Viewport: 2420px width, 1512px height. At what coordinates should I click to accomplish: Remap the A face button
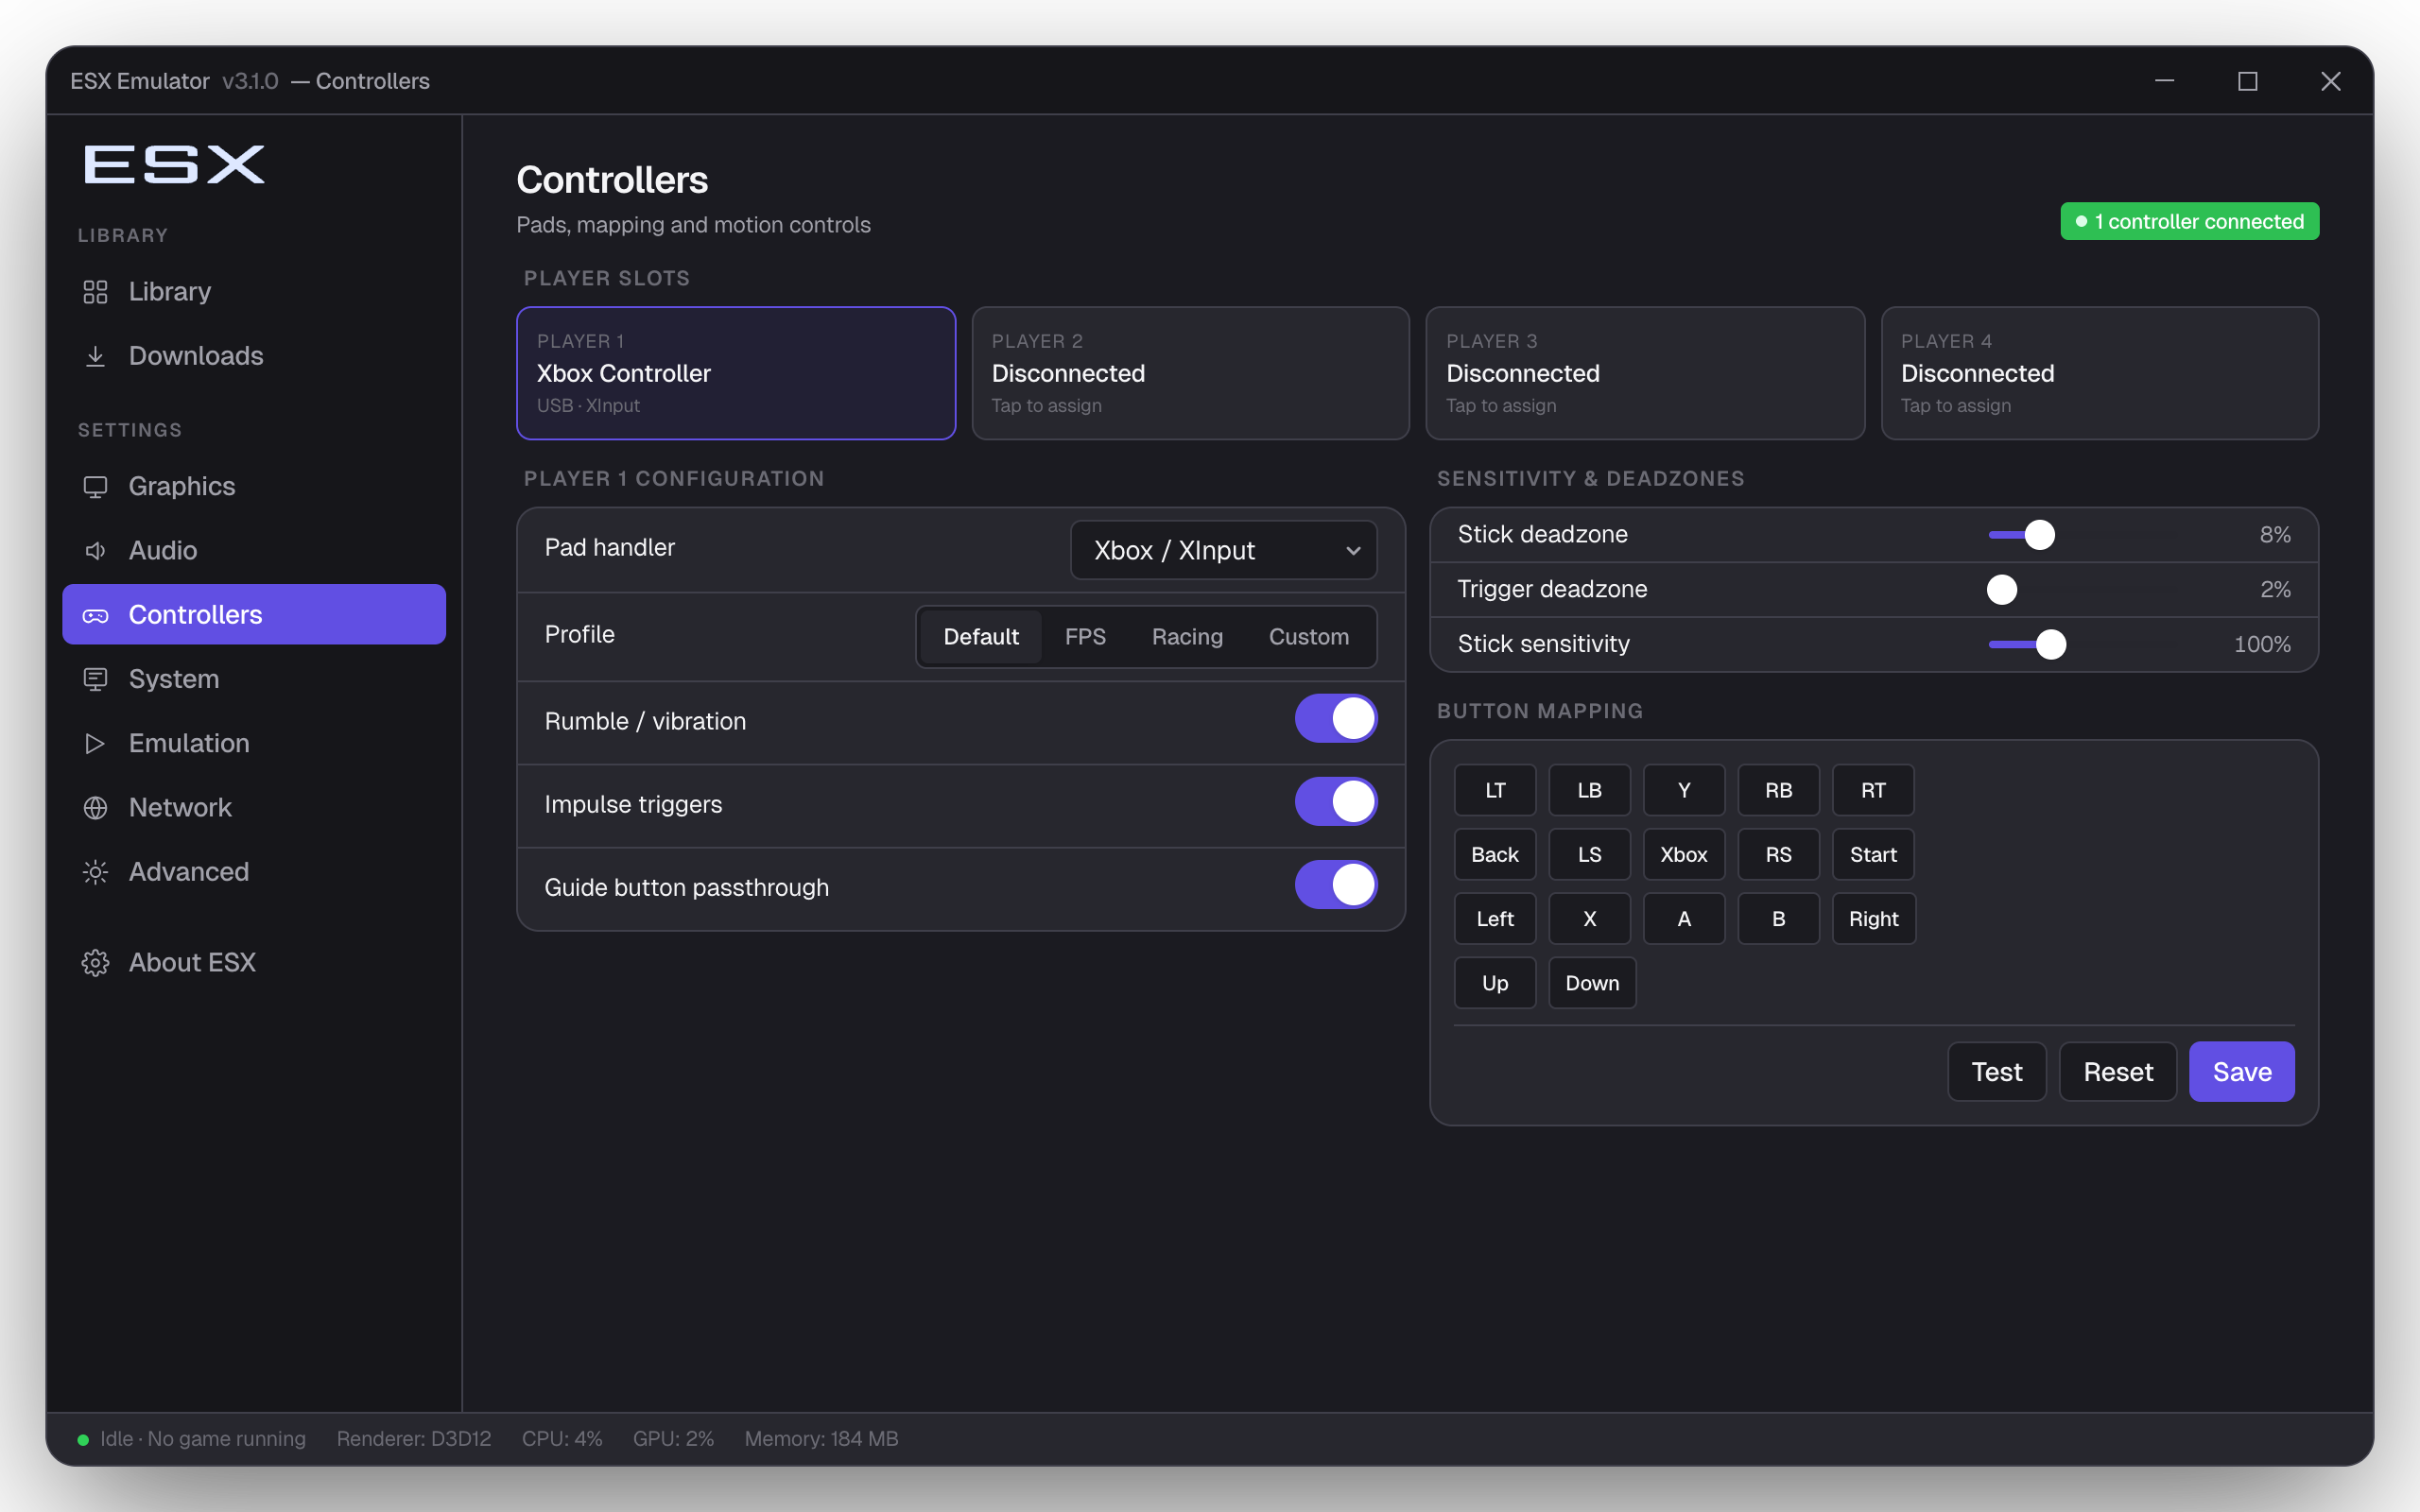point(1684,919)
